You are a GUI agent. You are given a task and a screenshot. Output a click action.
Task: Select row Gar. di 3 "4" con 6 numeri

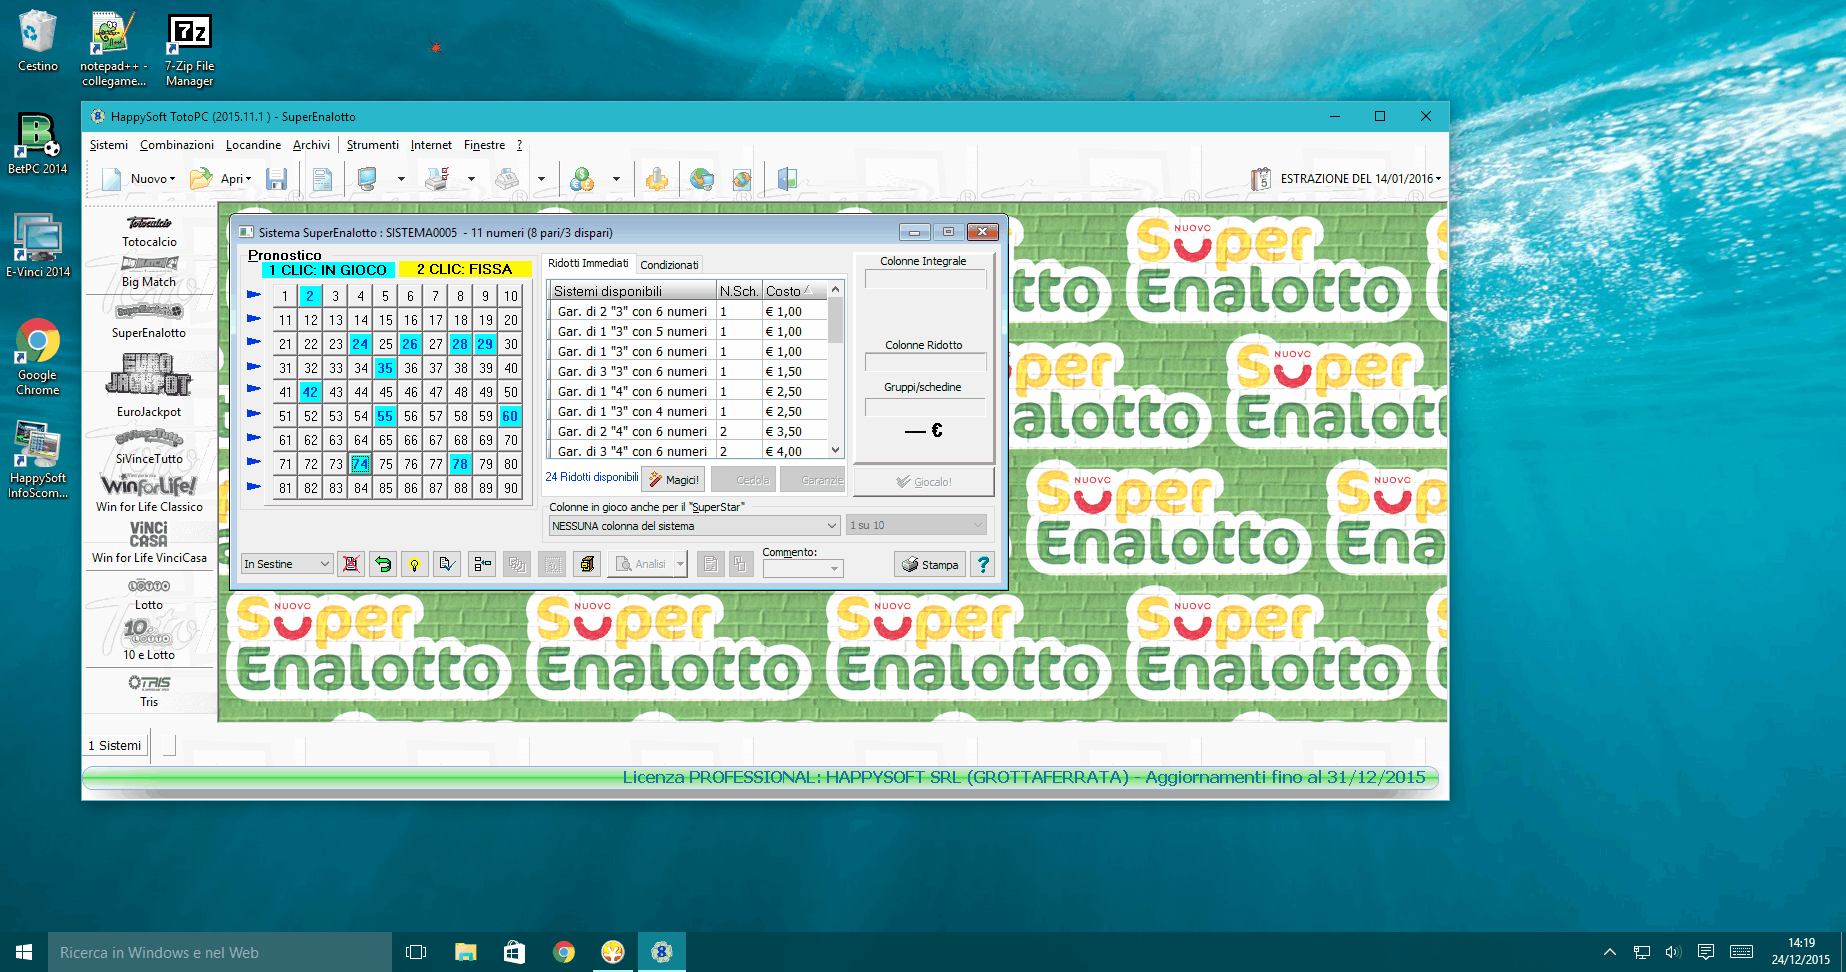689,451
